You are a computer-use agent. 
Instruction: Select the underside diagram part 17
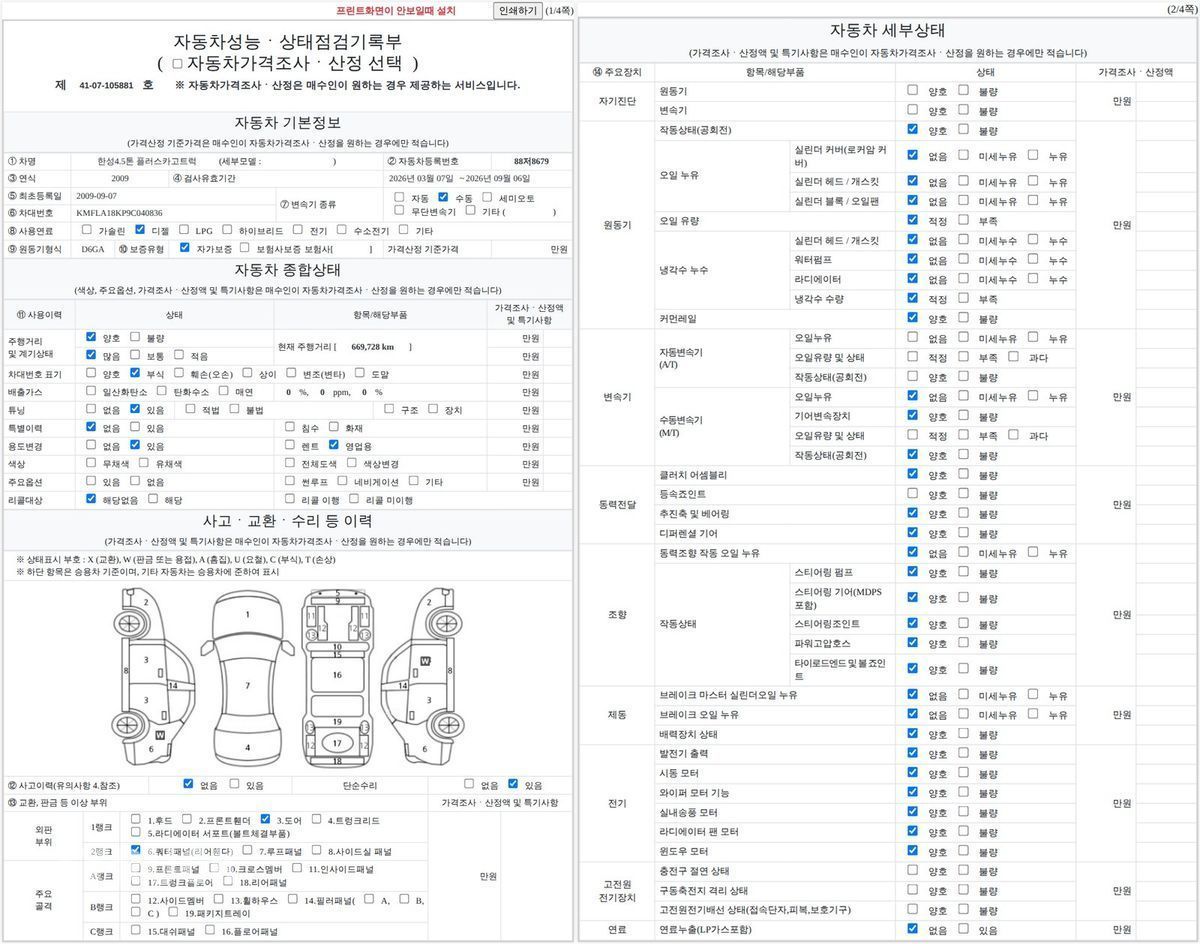[x=337, y=743]
